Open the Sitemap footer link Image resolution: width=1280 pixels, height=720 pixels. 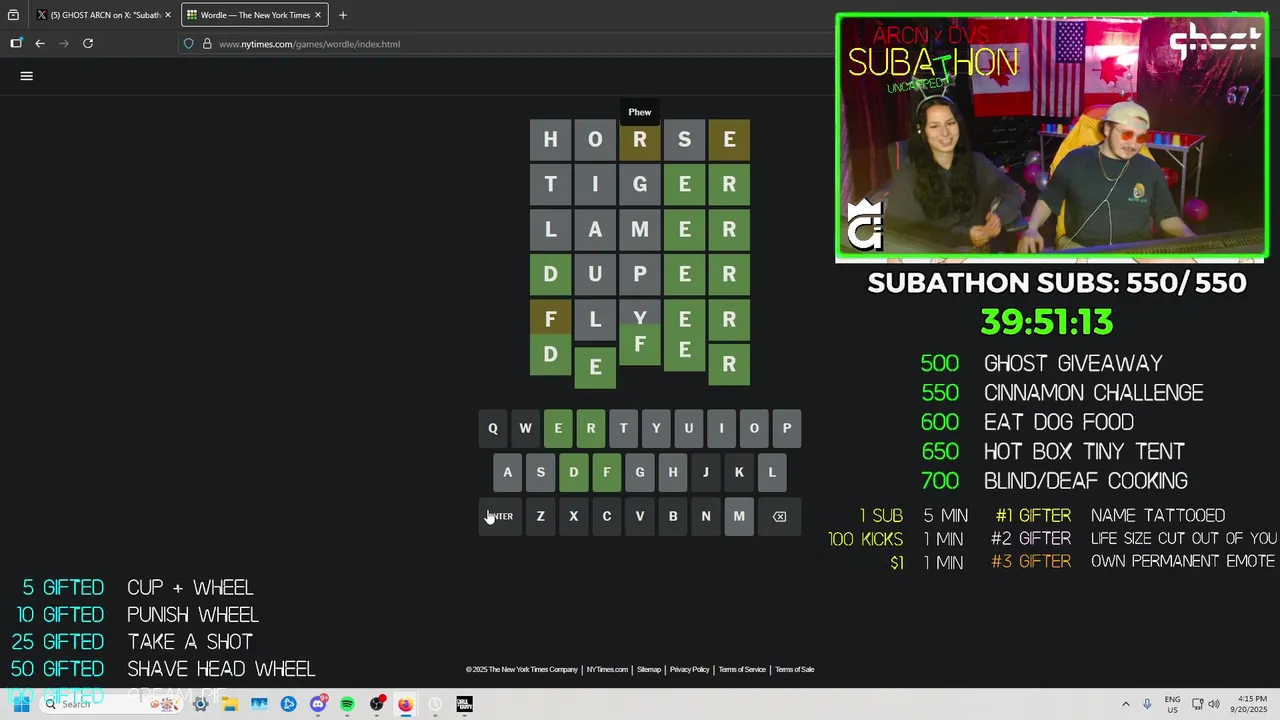[x=649, y=670]
